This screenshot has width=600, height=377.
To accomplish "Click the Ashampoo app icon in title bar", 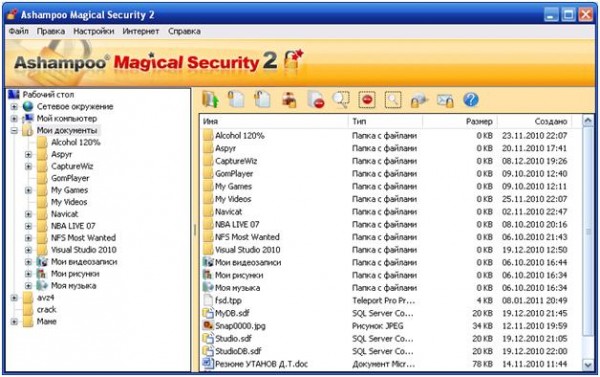I will pyautogui.click(x=12, y=15).
